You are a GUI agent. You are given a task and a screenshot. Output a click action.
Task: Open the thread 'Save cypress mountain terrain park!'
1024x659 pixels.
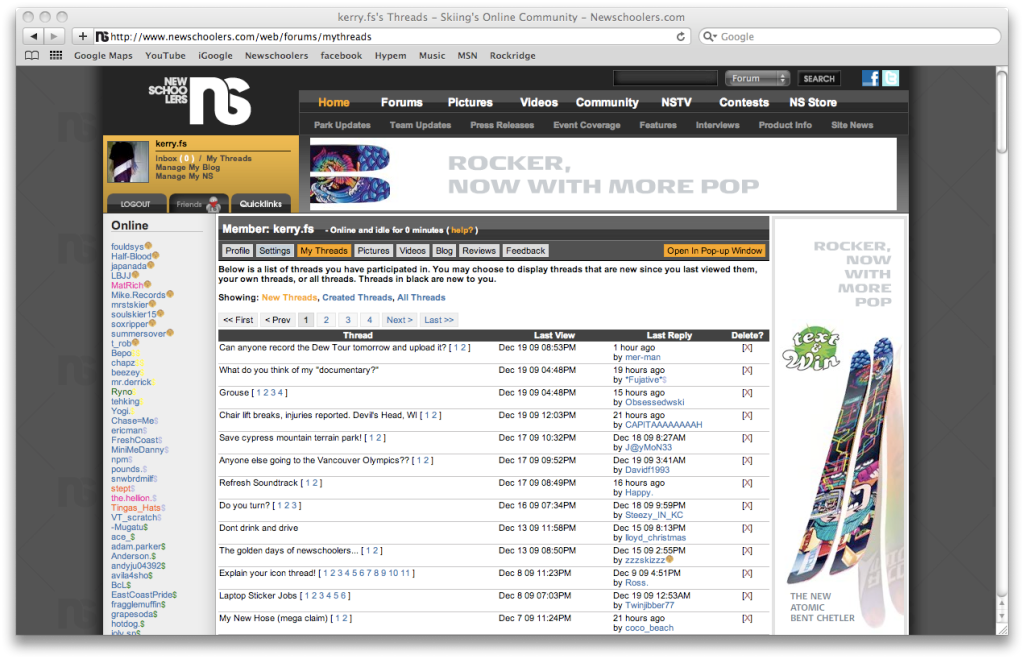tap(292, 437)
